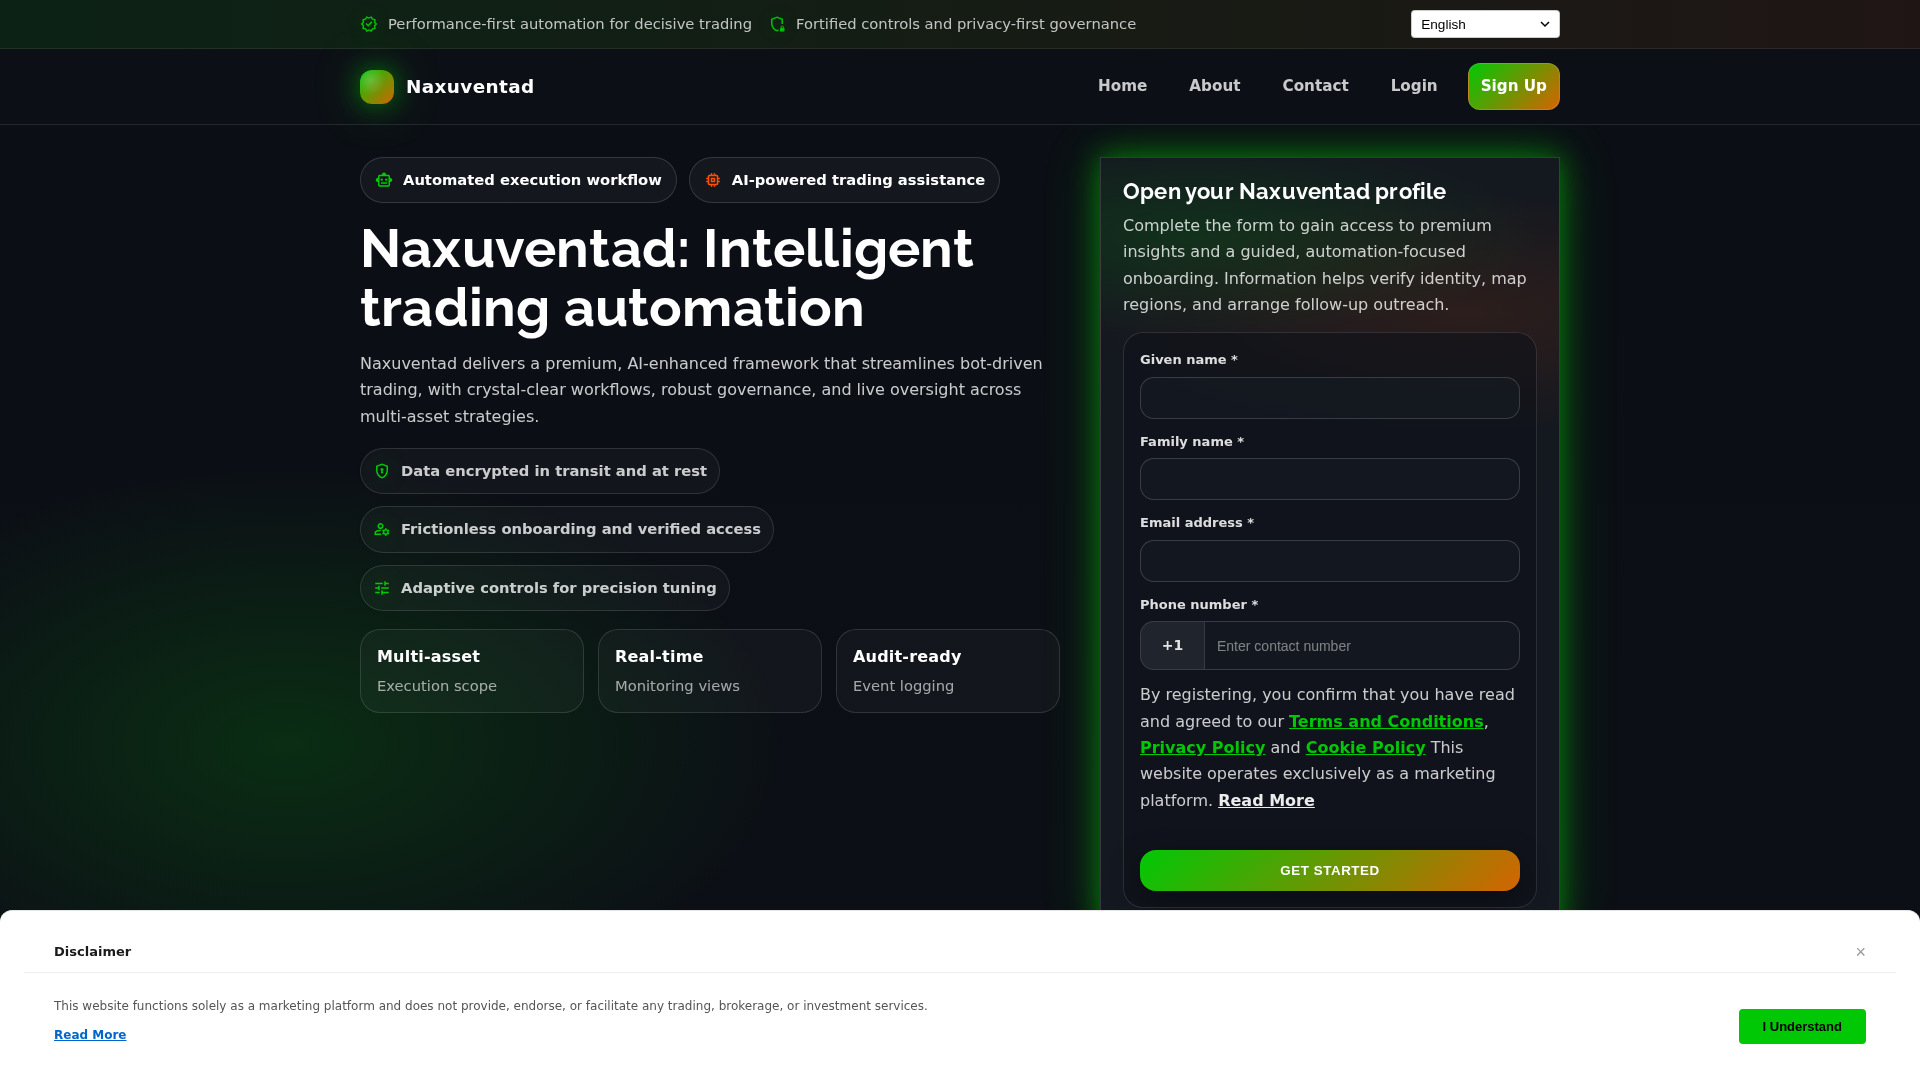
Task: Click the chip icon in AI-powered trading assistance
Action: click(713, 180)
